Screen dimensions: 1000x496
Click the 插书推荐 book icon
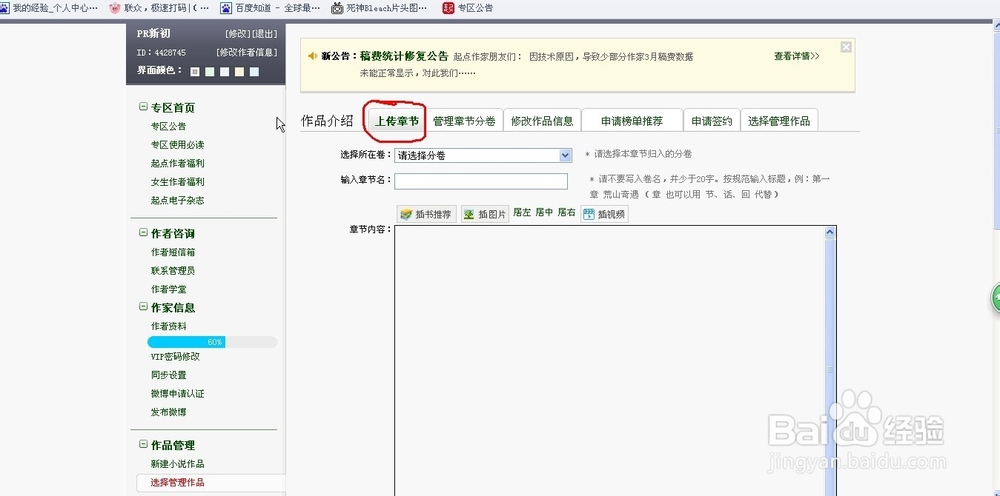tap(406, 215)
